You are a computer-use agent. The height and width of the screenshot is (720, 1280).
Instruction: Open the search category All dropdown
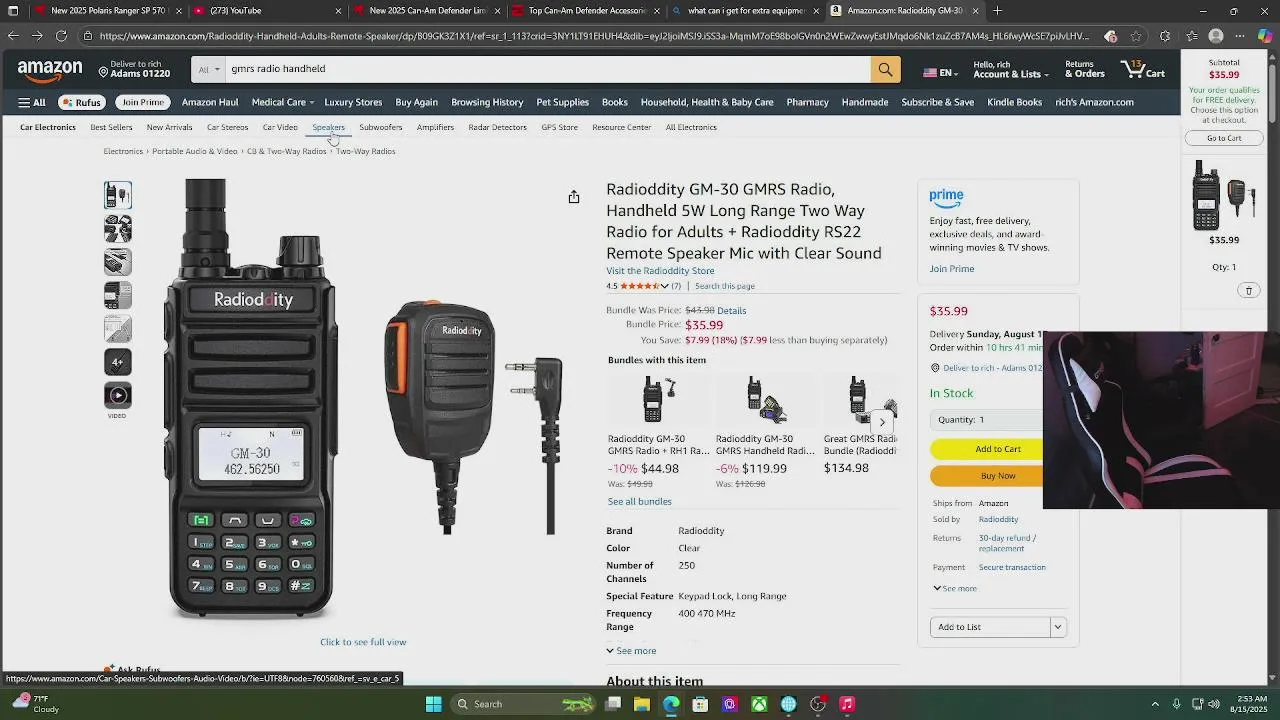tap(208, 69)
